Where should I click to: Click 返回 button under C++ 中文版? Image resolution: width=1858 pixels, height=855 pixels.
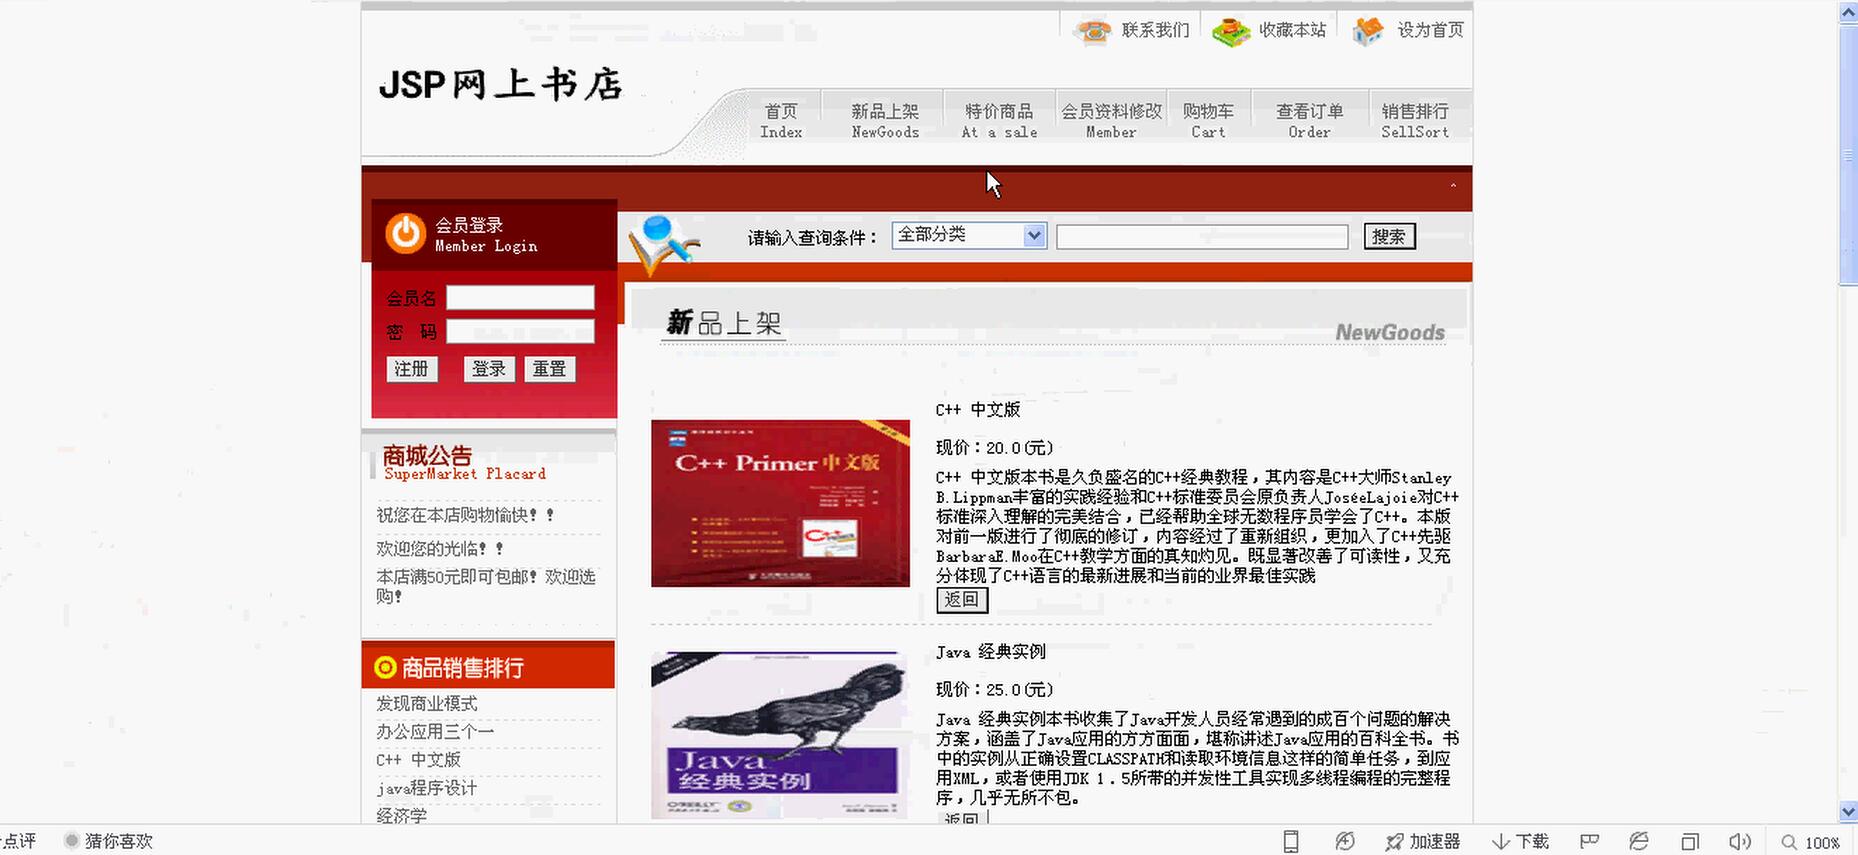click(962, 600)
